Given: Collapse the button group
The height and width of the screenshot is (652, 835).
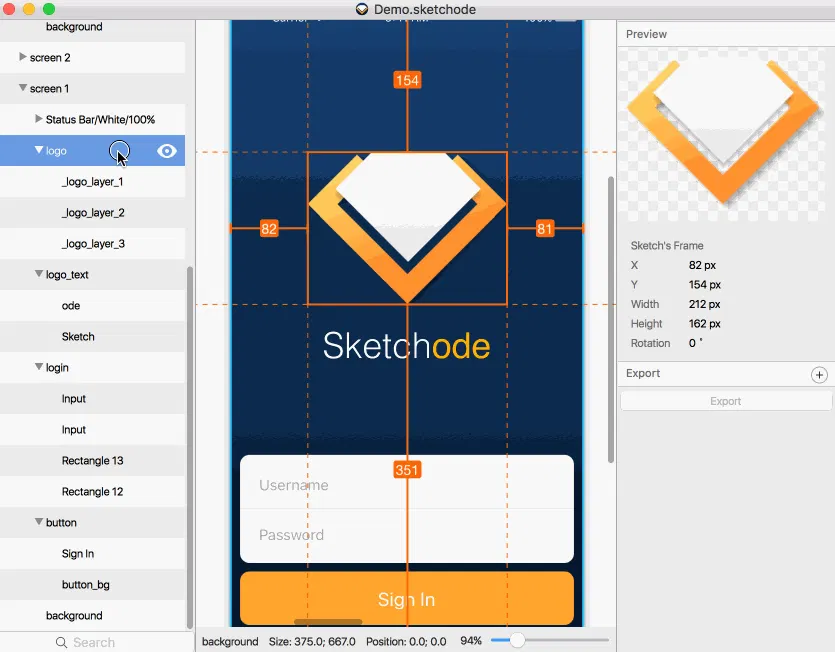Looking at the screenshot, I should click(39, 521).
